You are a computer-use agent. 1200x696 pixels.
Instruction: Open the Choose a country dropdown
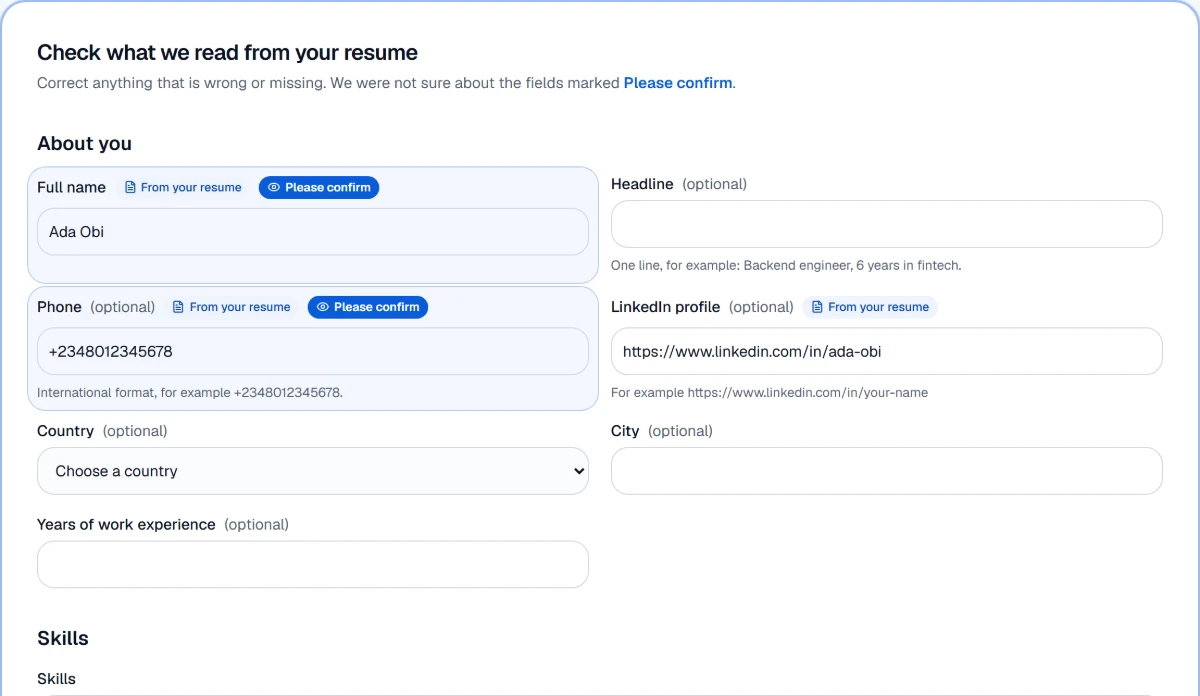tap(313, 471)
